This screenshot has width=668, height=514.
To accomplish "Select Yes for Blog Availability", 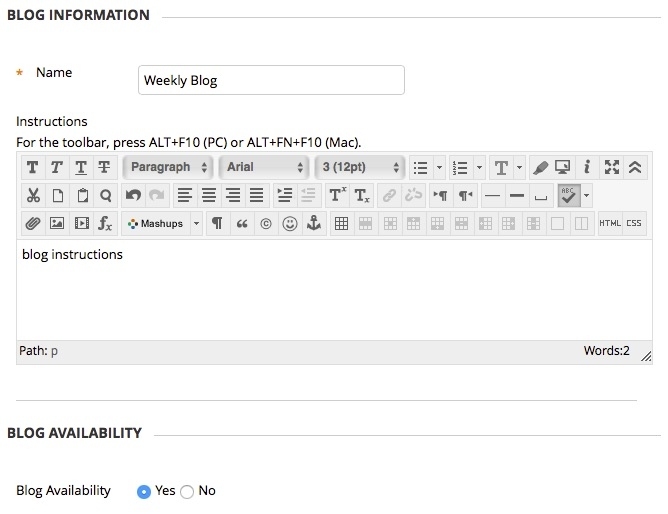I will pos(144,491).
